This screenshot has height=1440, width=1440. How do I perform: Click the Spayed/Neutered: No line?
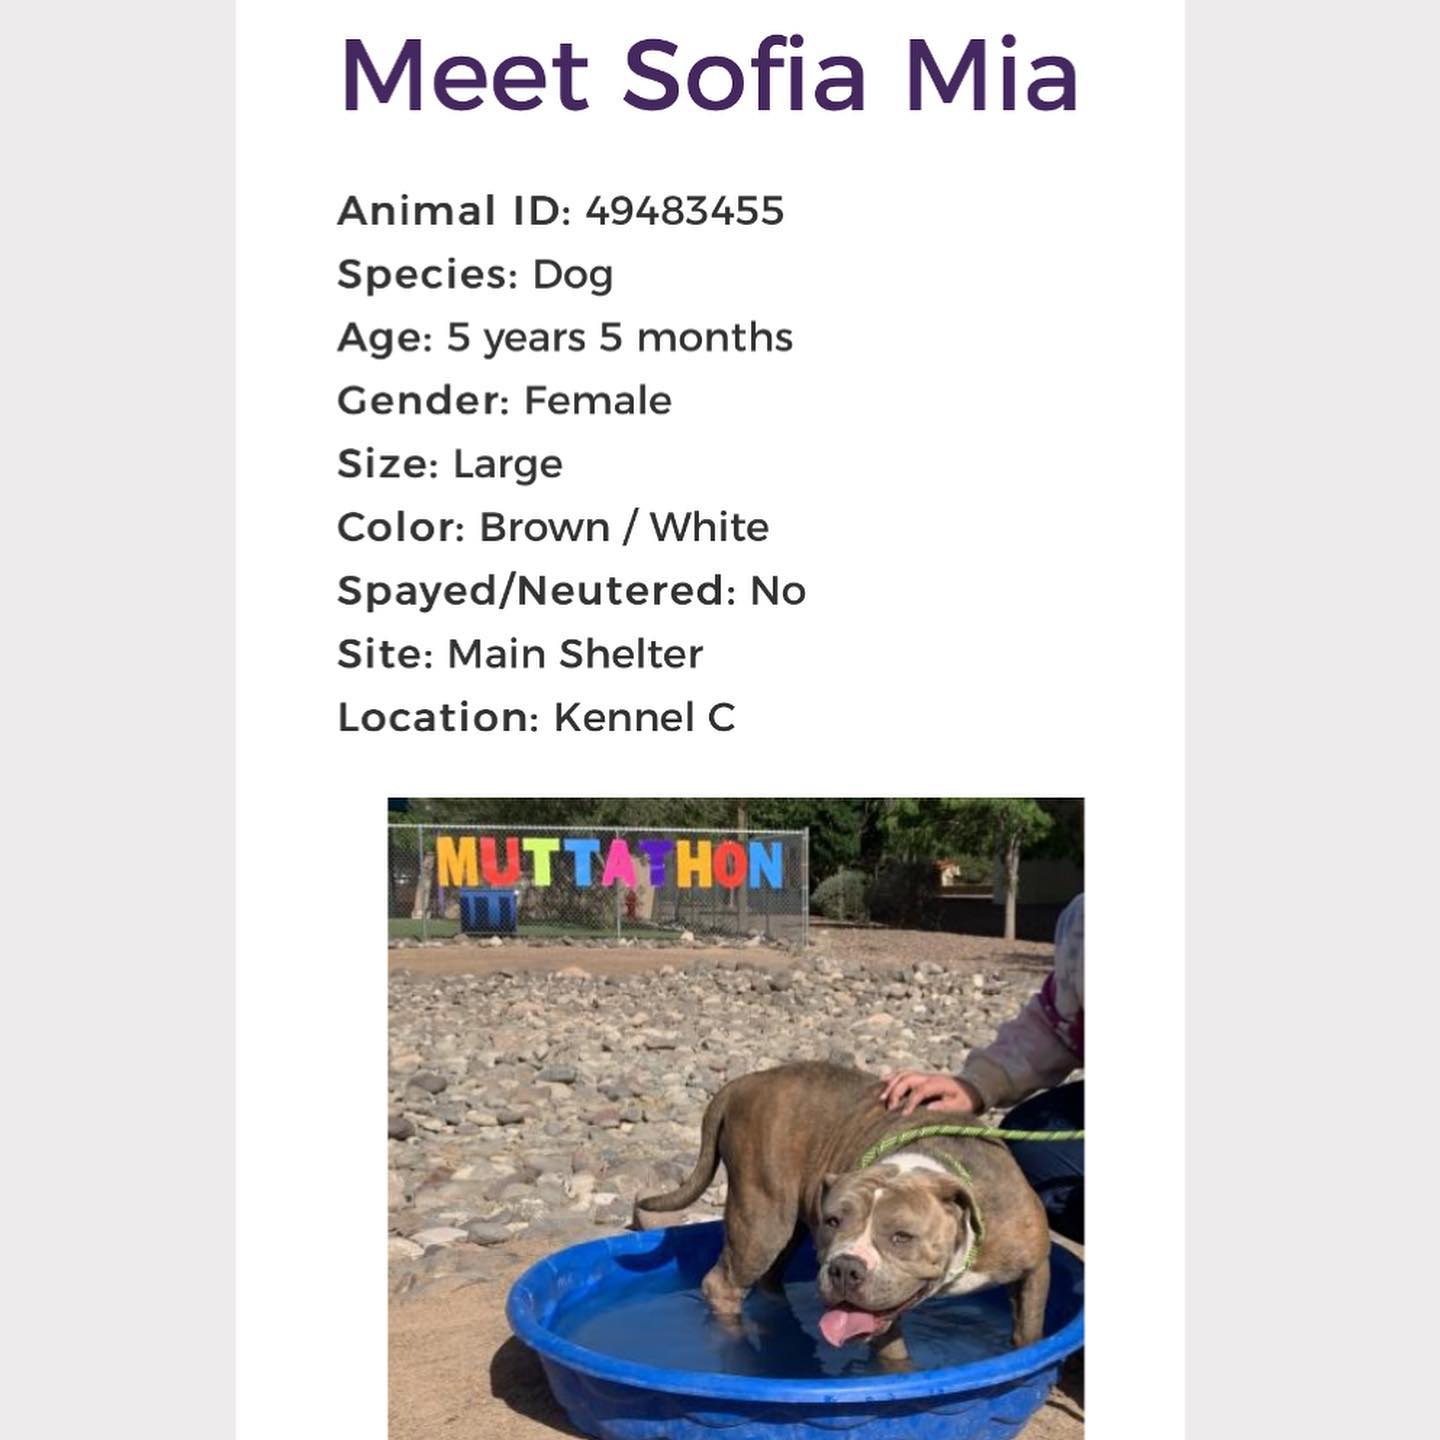(x=571, y=591)
